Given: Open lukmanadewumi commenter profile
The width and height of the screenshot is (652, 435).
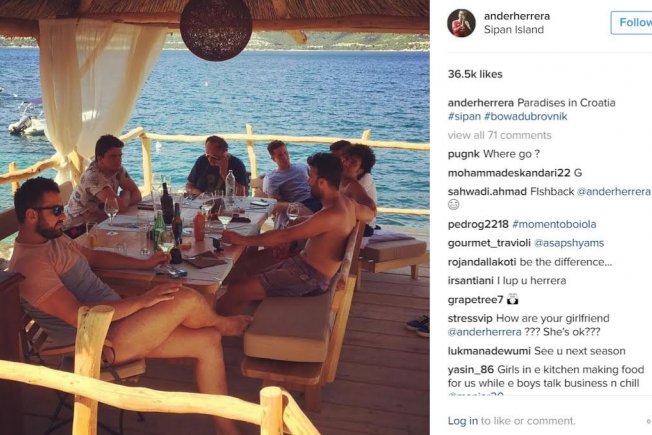Looking at the screenshot, I should (x=489, y=351).
